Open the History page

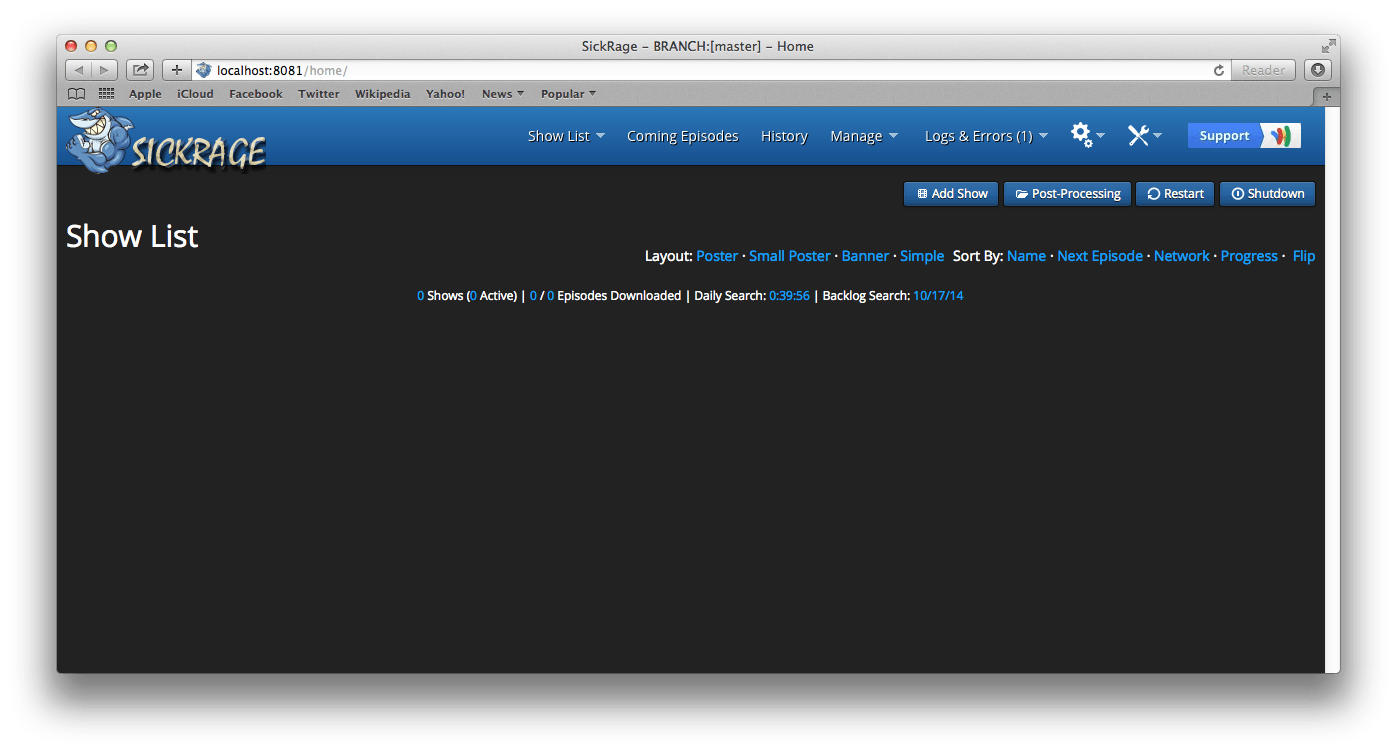(x=784, y=136)
